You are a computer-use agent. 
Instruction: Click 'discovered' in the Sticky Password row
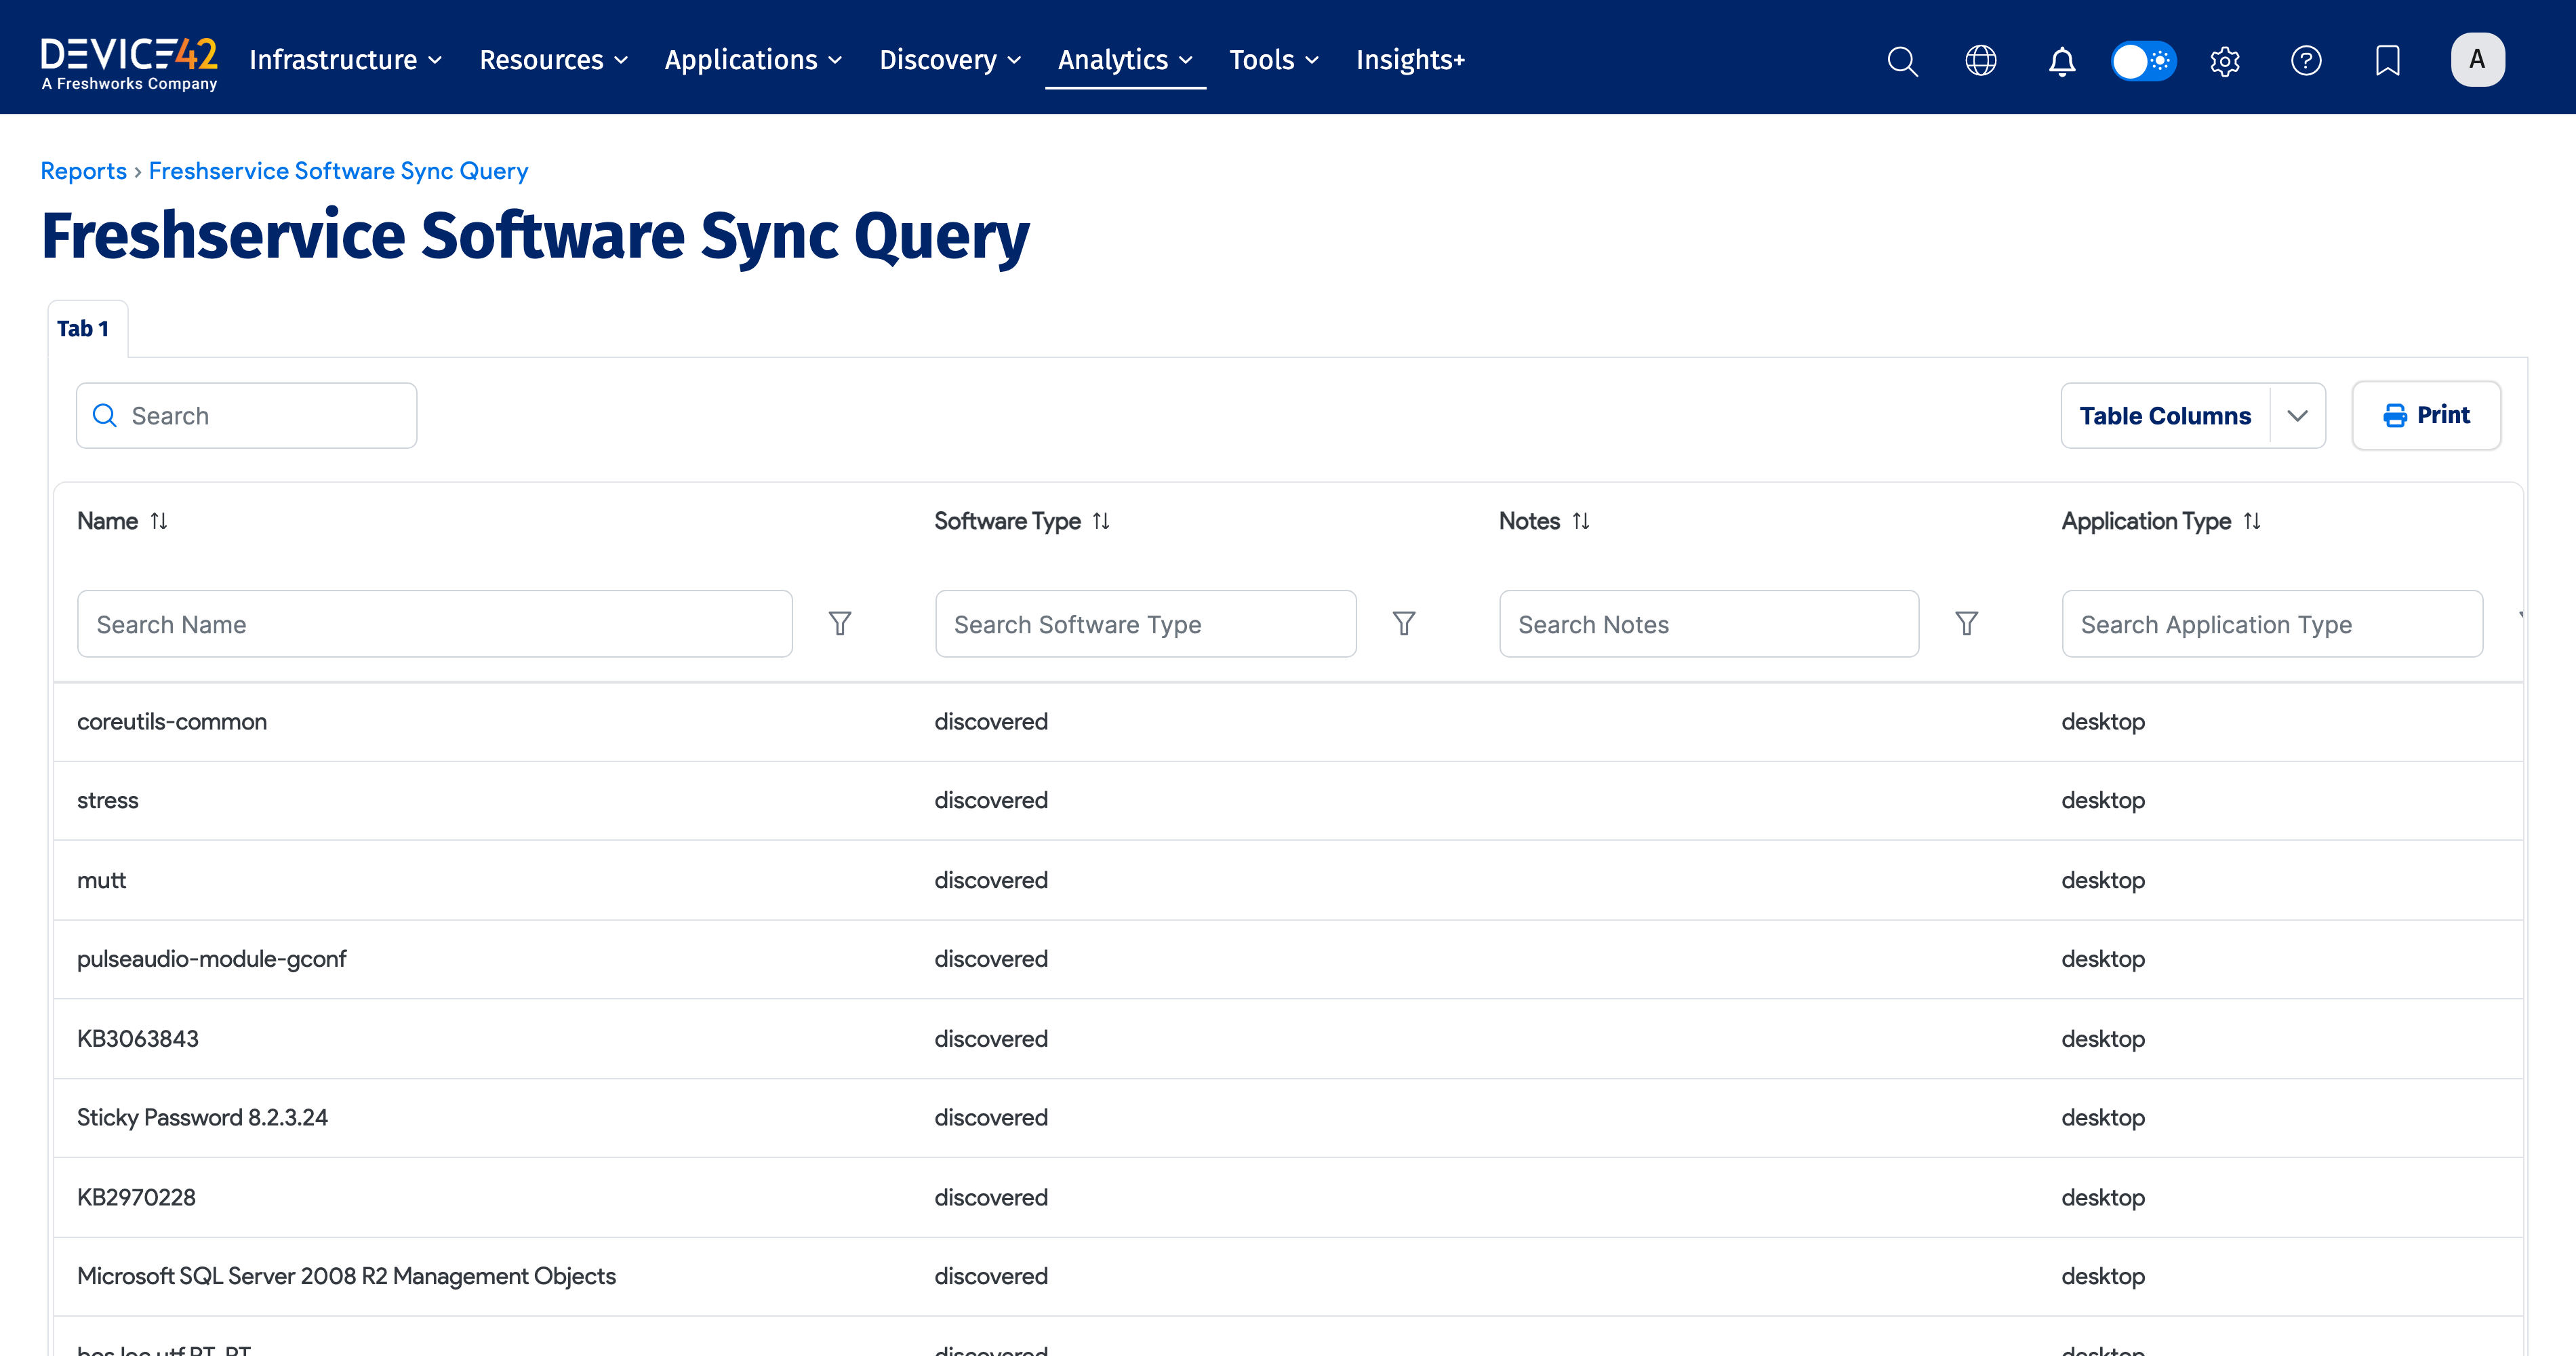[x=991, y=1118]
